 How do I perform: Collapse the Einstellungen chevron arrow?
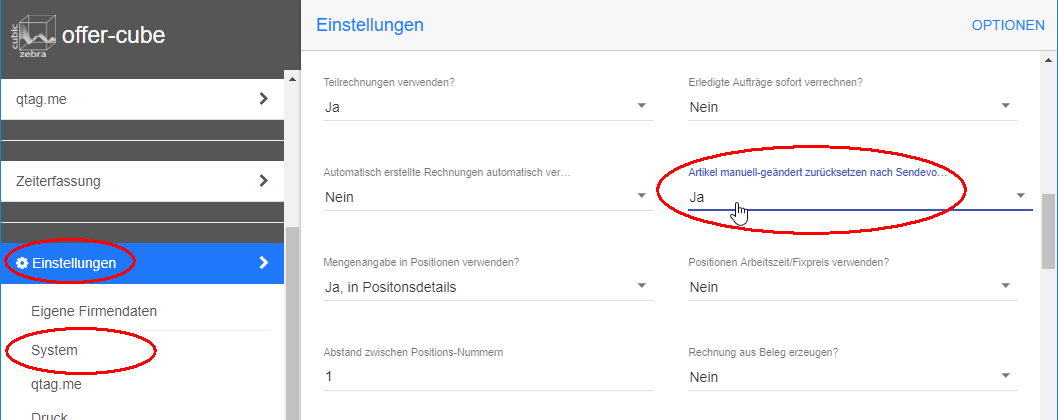point(264,263)
